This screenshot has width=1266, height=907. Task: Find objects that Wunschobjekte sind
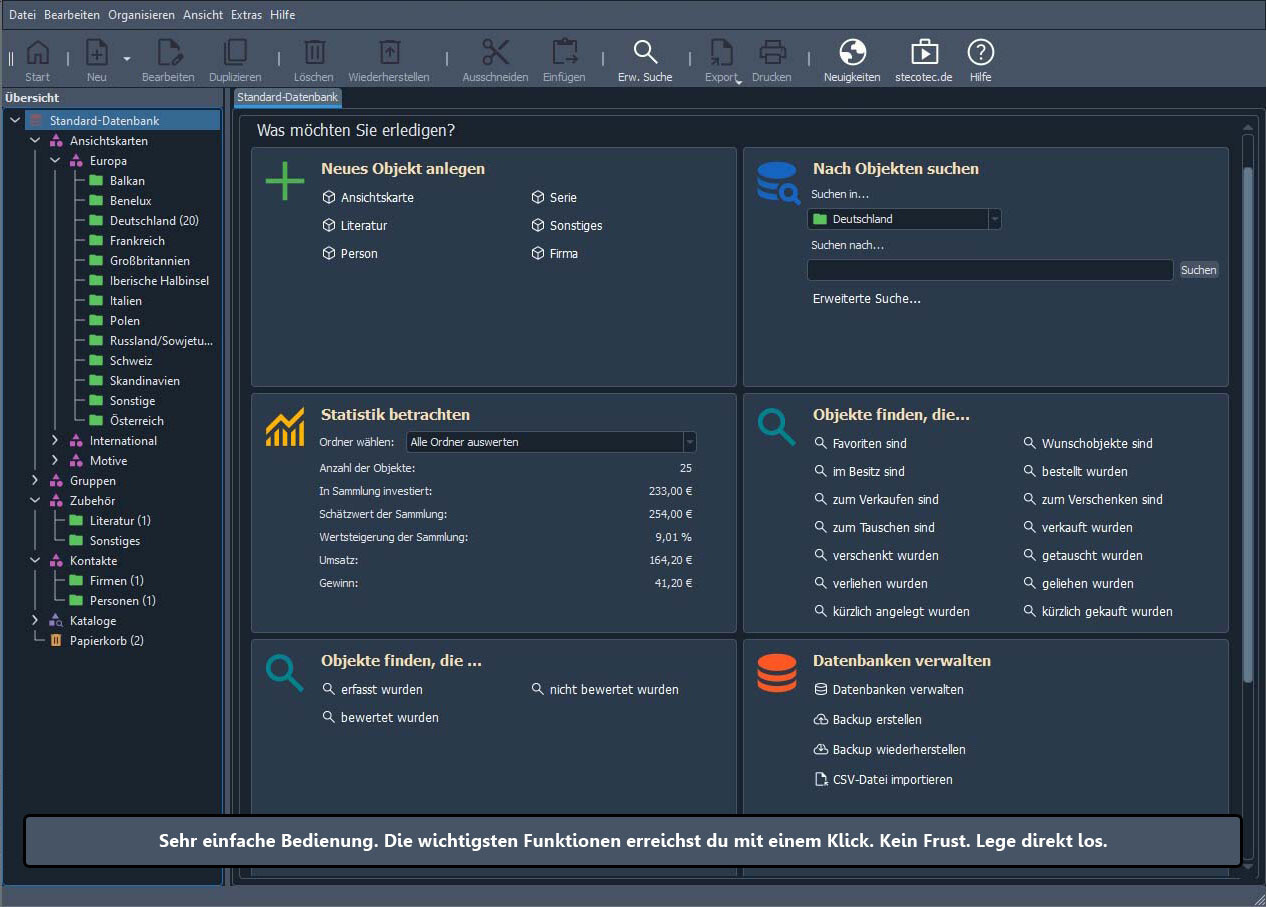pos(1088,443)
